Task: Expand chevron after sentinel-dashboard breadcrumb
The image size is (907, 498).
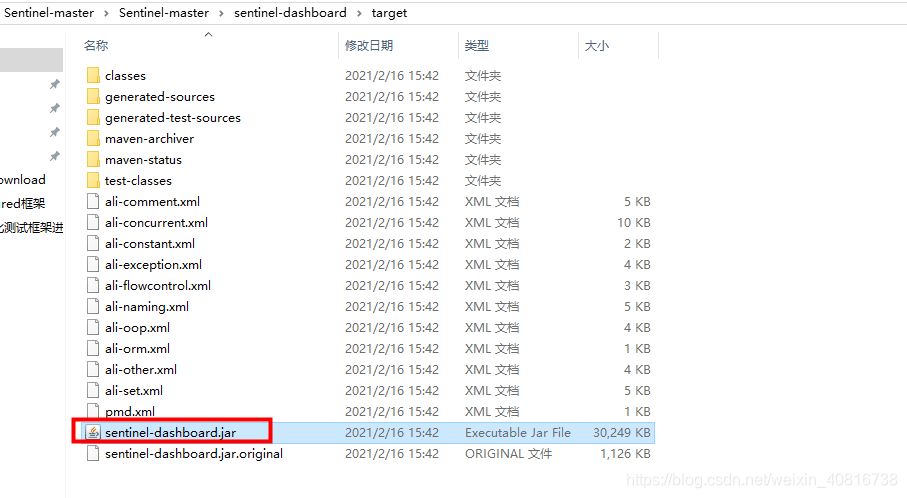Action: tap(359, 13)
